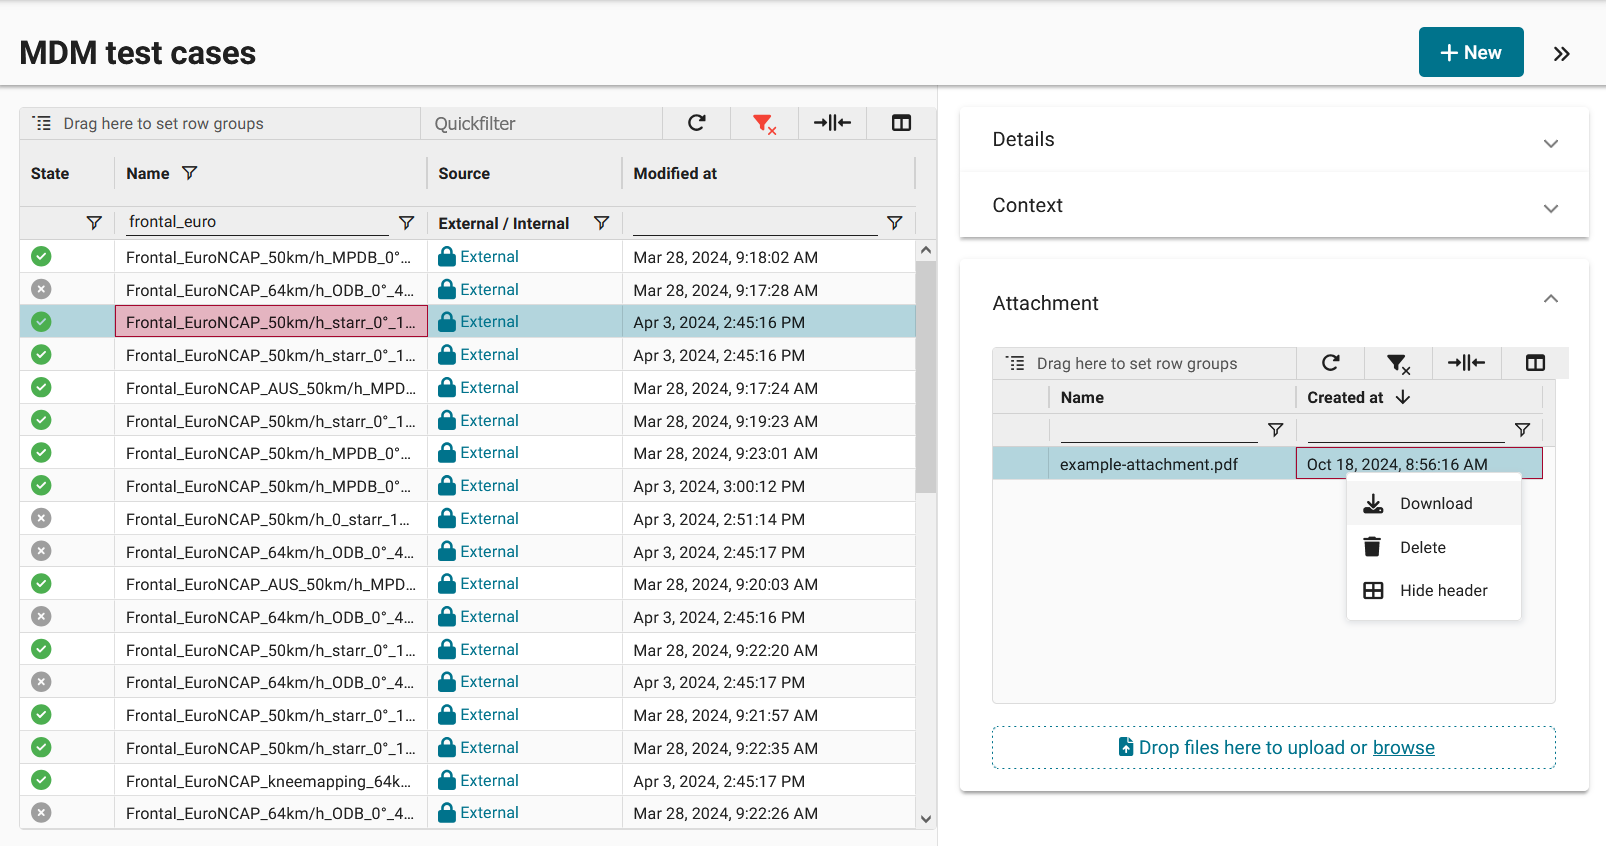Choose Download from the context menu
This screenshot has width=1606, height=846.
click(x=1434, y=503)
